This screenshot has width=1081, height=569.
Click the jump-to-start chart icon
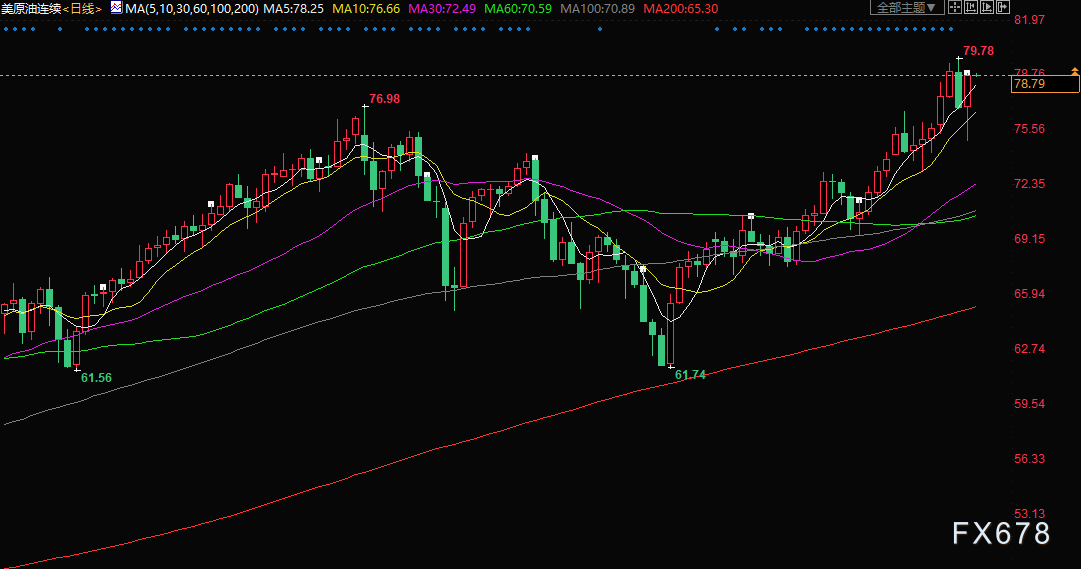click(971, 8)
